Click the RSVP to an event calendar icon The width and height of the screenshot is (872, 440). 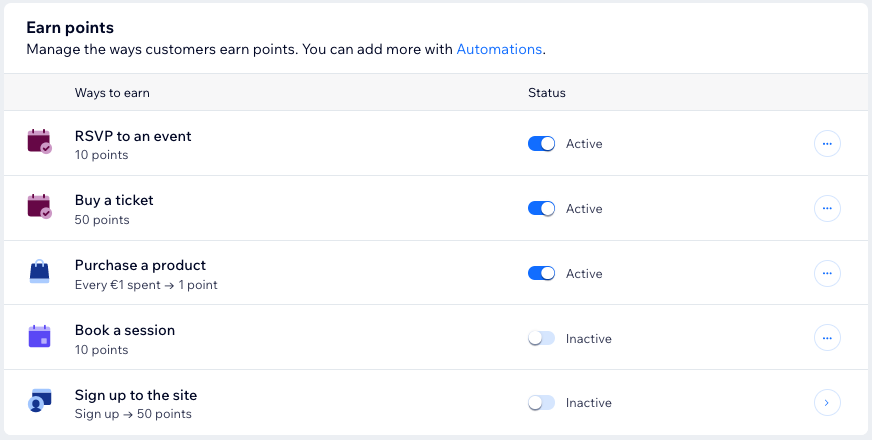pyautogui.click(x=39, y=143)
